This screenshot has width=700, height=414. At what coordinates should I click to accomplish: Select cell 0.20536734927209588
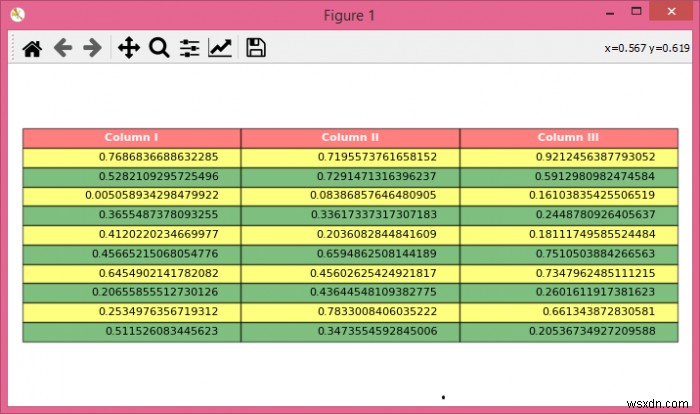tap(569, 332)
